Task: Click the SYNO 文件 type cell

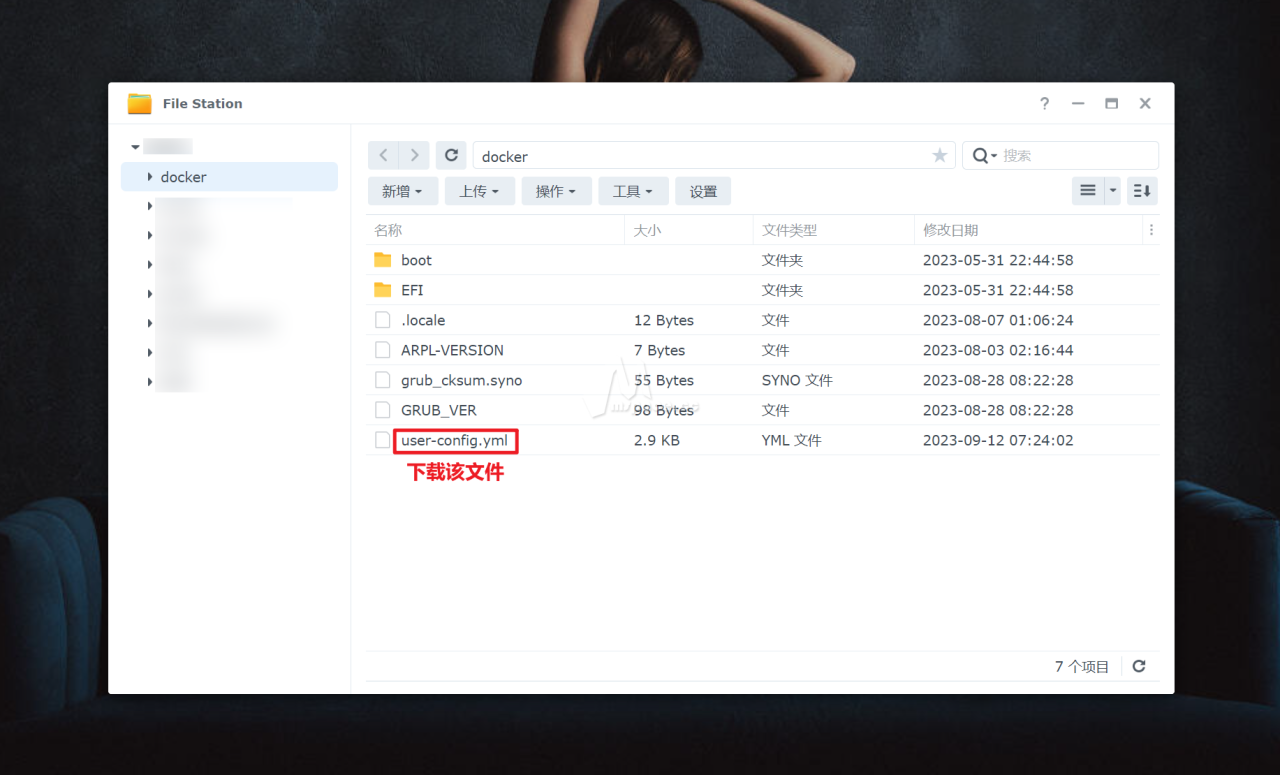Action: tap(797, 380)
